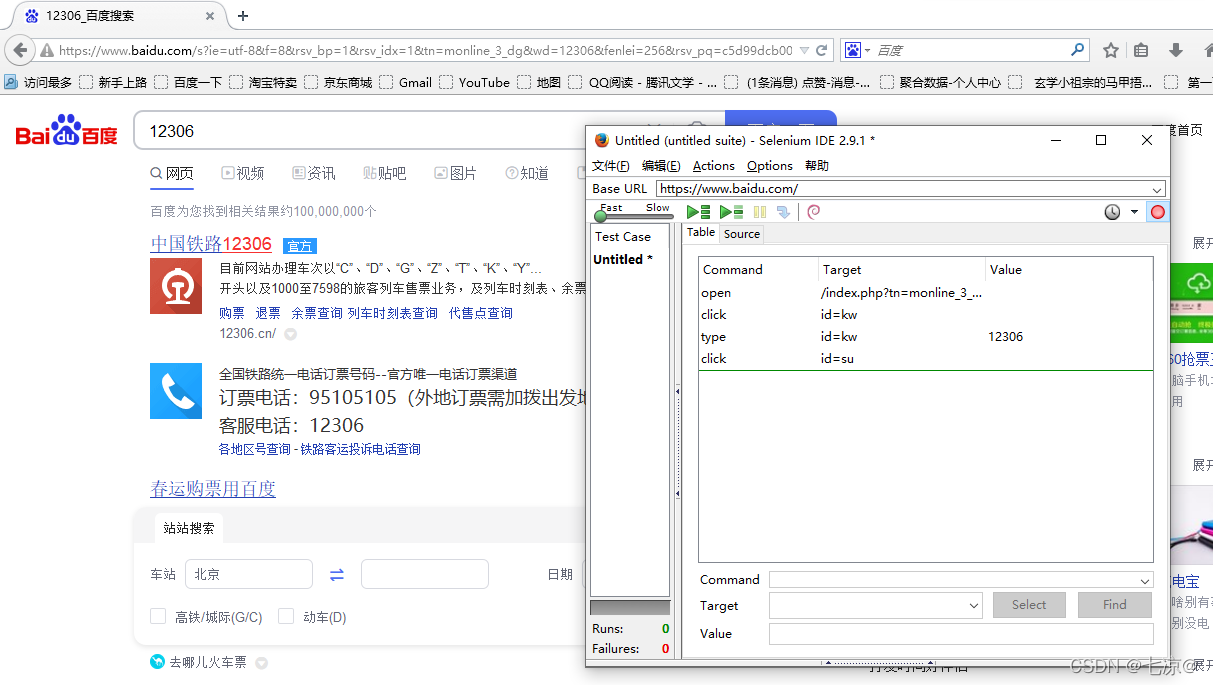Play current test case in Selenium IDE

(731, 212)
